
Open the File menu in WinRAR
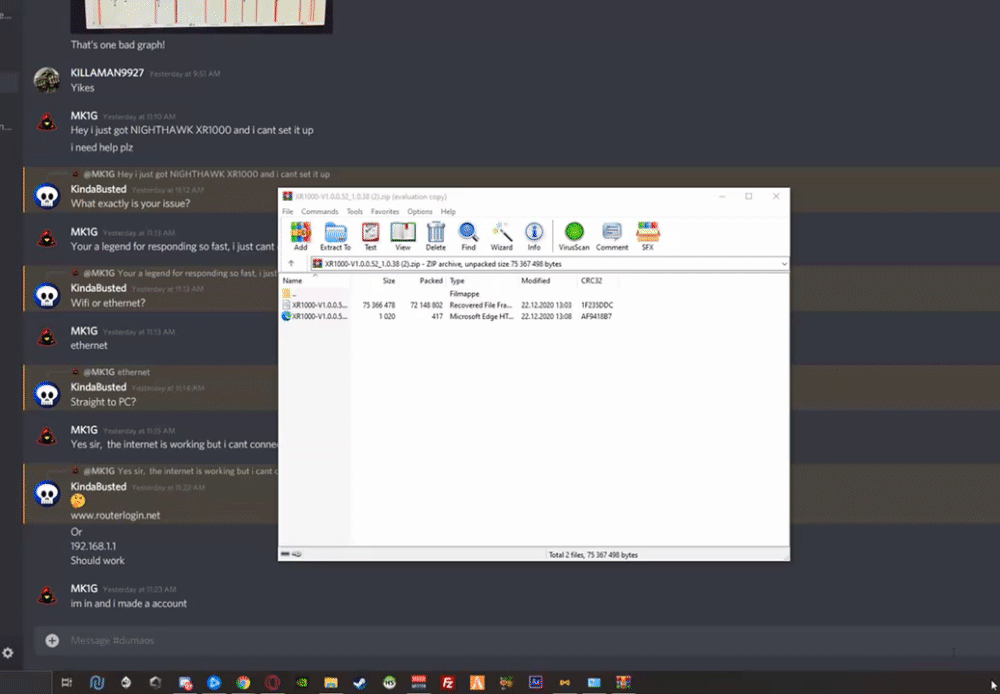coord(288,212)
